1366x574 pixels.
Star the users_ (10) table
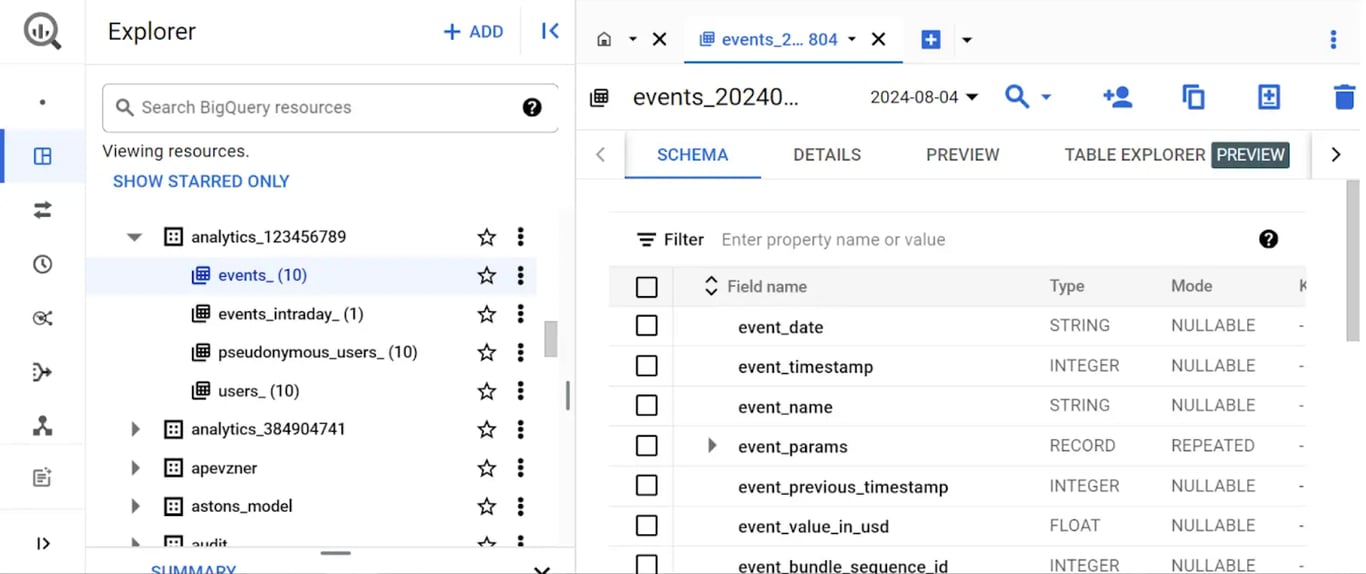click(487, 391)
